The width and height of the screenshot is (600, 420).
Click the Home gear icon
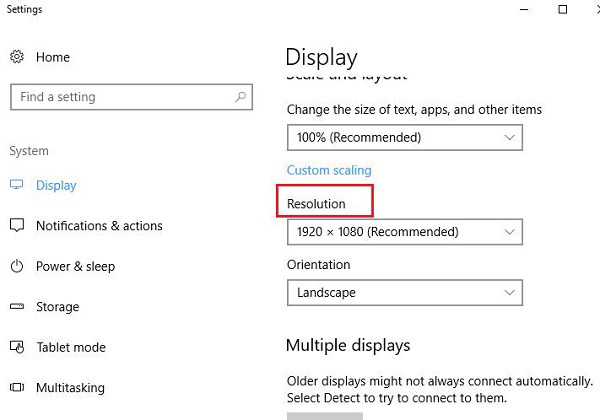pos(17,57)
